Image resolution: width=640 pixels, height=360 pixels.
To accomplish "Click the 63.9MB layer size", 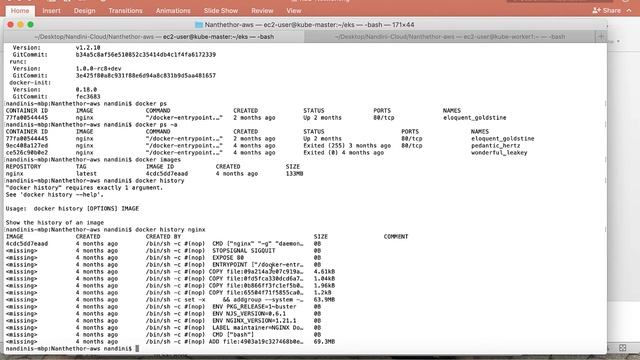I will (324, 300).
